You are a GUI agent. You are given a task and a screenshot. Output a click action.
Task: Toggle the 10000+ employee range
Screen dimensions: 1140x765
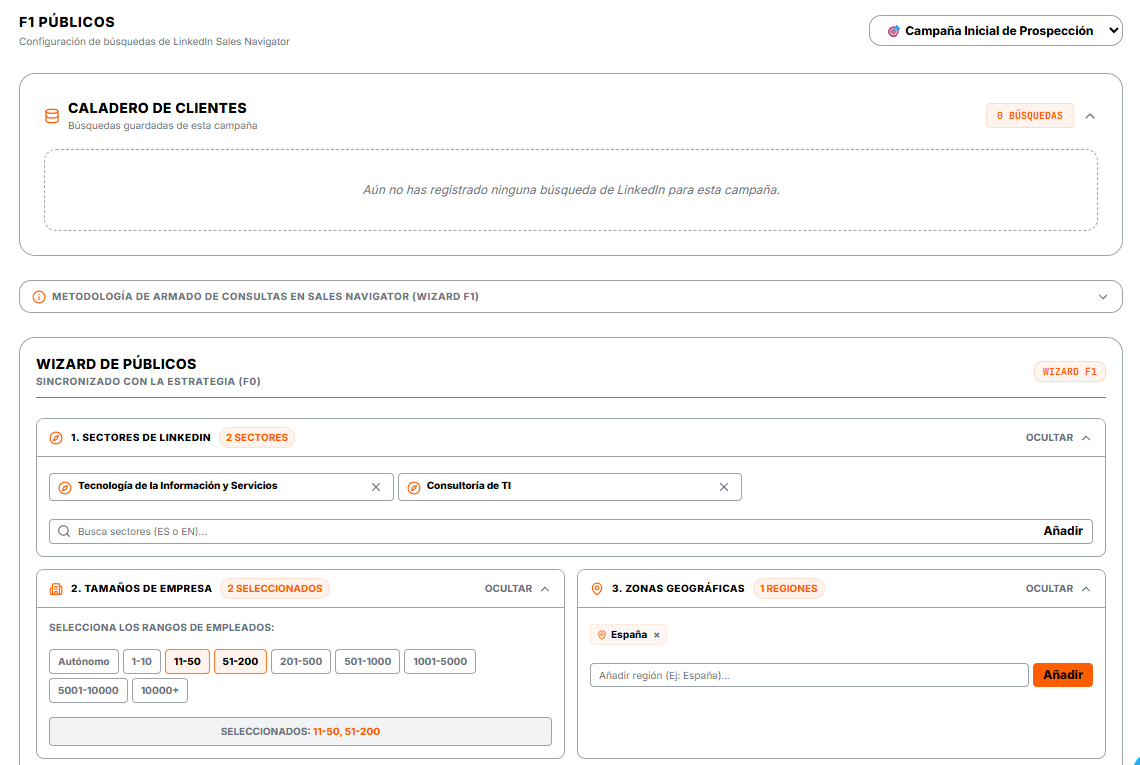coord(160,691)
